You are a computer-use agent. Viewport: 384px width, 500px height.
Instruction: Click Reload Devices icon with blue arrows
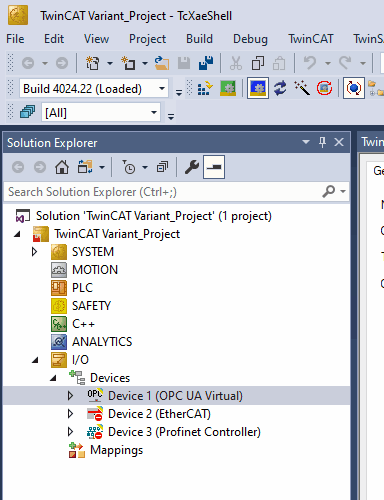(x=280, y=88)
